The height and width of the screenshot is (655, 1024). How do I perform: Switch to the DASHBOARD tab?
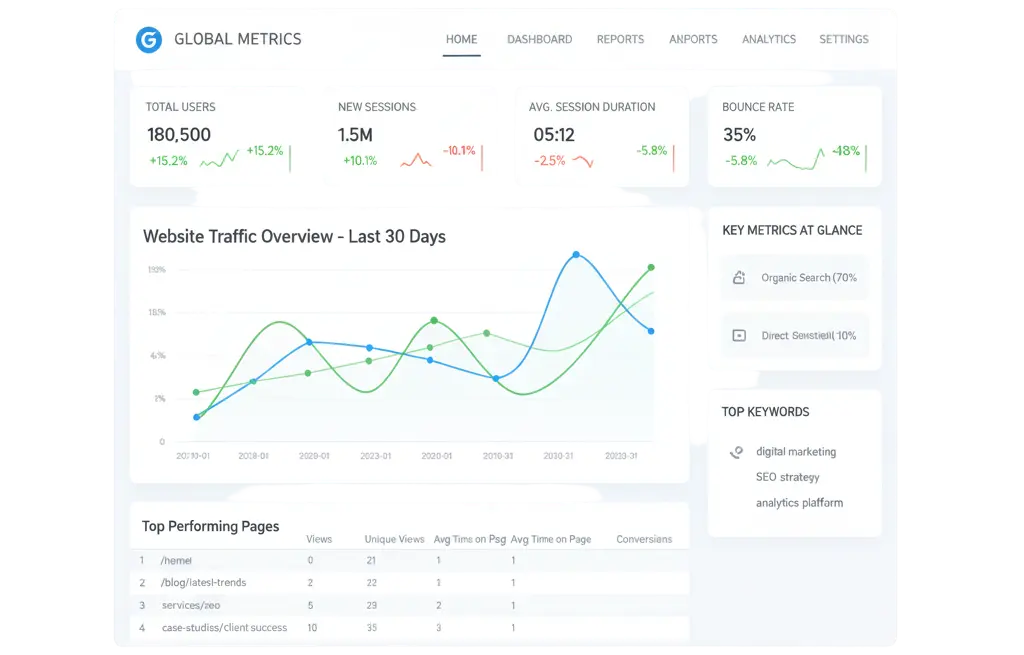(539, 39)
